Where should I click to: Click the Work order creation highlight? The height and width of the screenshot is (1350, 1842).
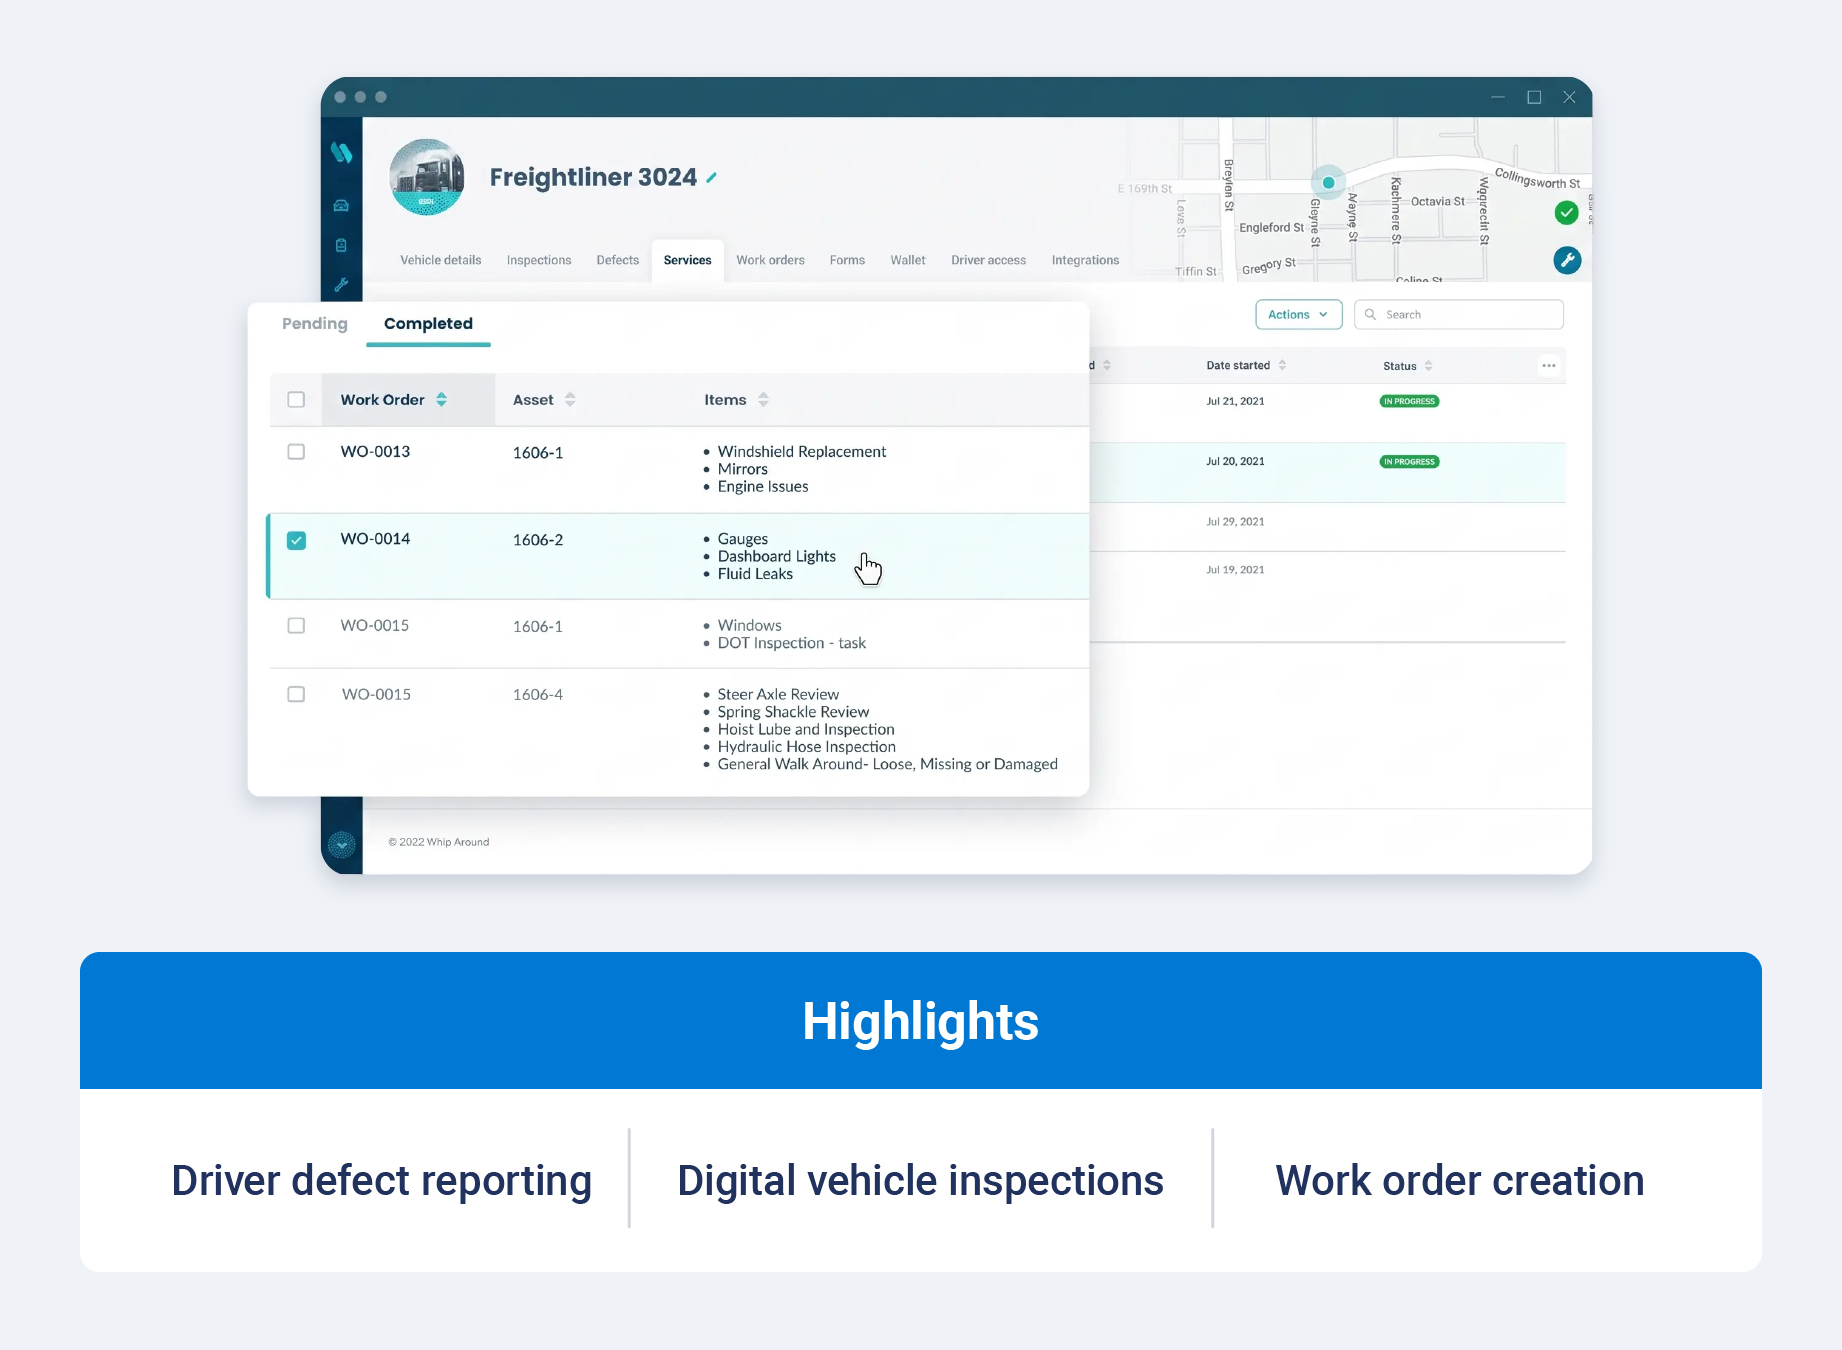coord(1460,1180)
